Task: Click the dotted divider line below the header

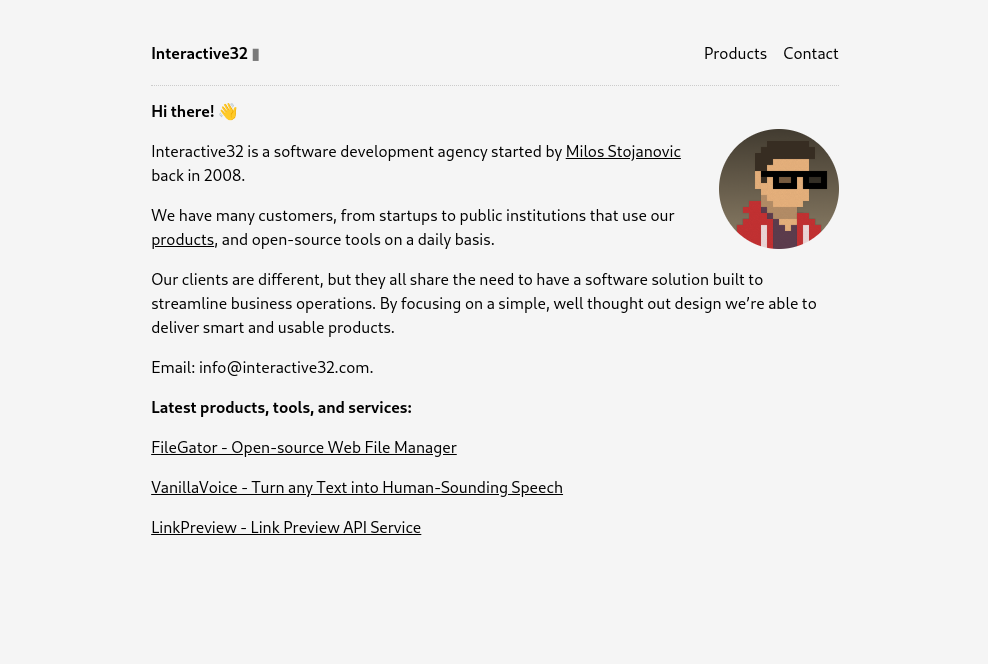Action: click(494, 86)
